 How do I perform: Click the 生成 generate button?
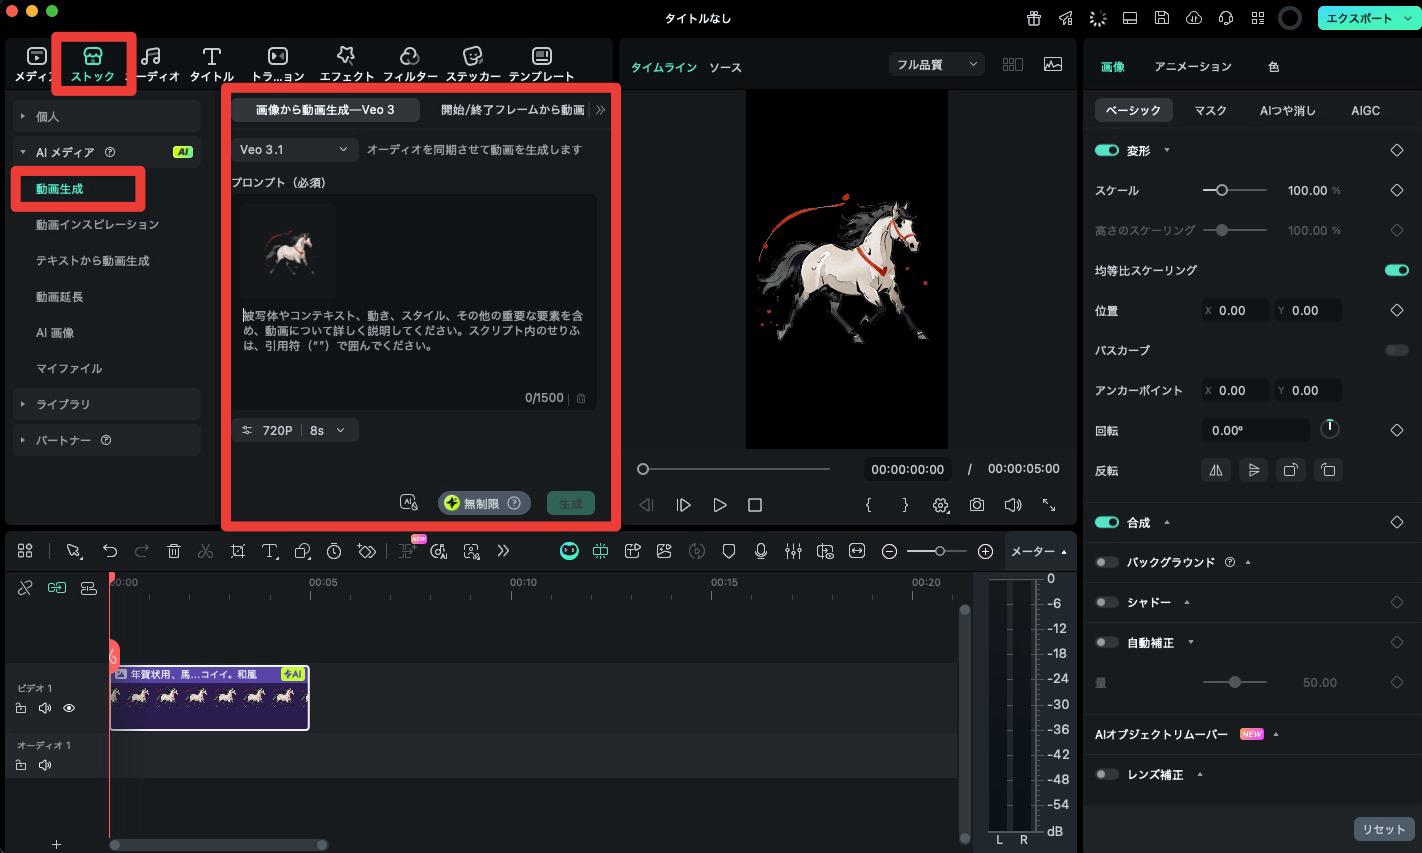[571, 504]
